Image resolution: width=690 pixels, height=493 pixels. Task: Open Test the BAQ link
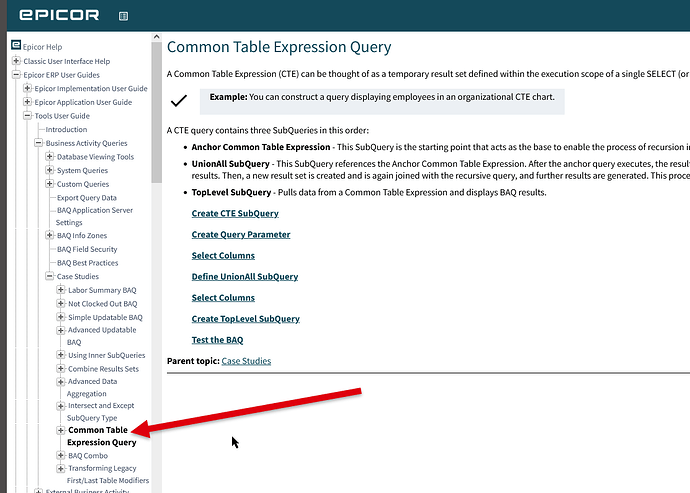pos(217,340)
